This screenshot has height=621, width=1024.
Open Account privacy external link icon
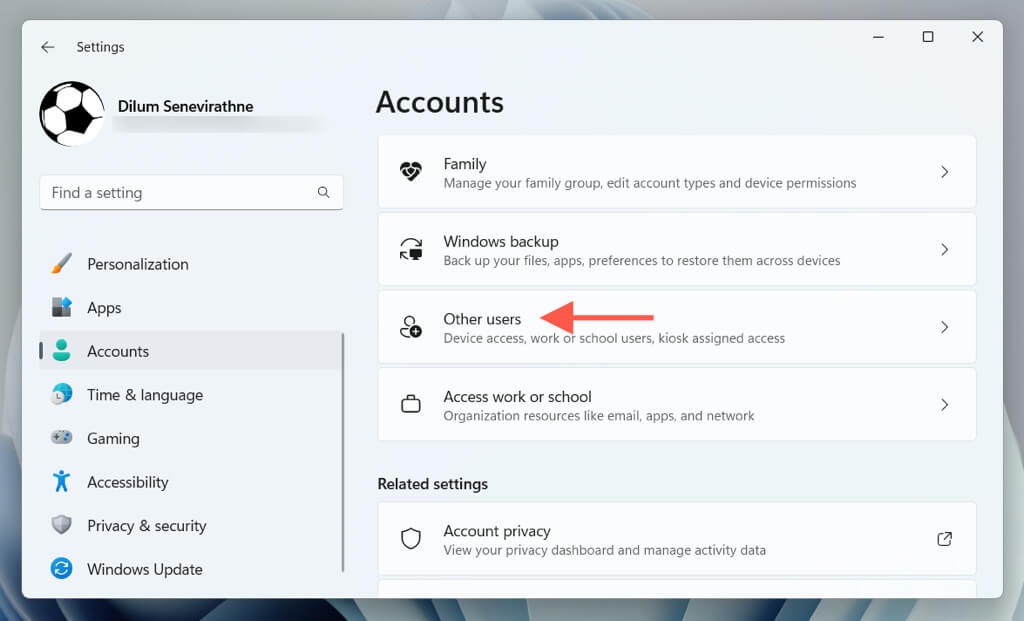coord(944,539)
